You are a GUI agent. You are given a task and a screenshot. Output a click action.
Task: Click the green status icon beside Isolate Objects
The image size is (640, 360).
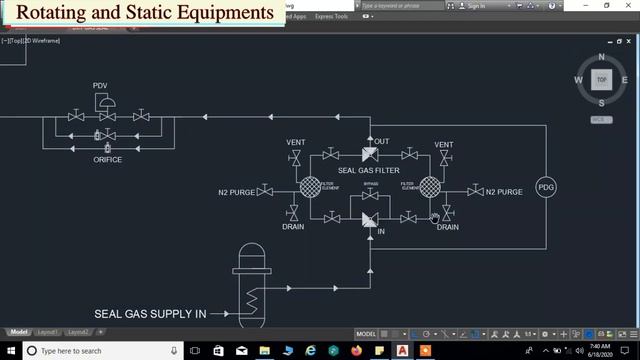[x=610, y=334]
